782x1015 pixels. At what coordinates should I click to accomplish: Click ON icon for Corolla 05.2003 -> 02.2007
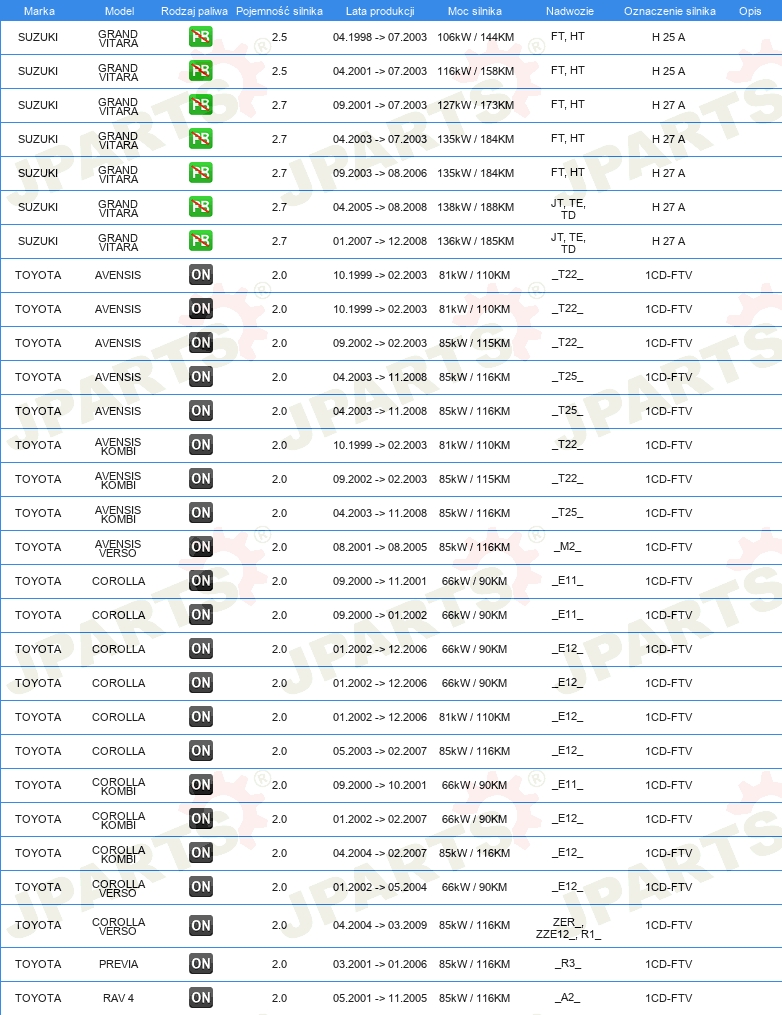[201, 751]
